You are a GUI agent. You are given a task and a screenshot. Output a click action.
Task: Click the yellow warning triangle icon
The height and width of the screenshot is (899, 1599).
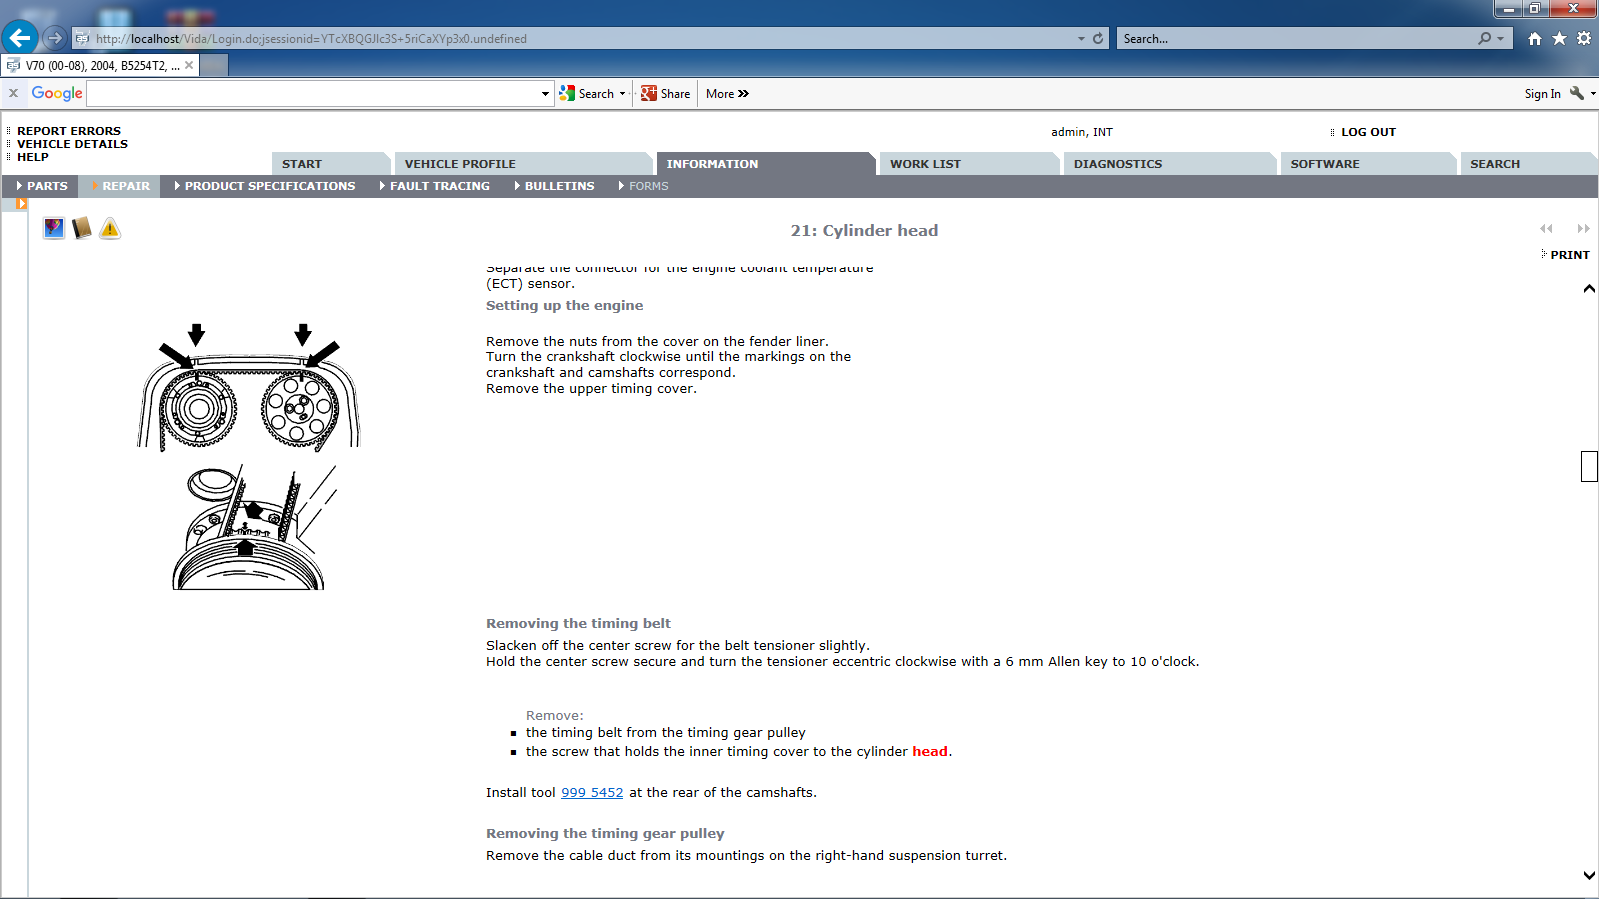click(110, 229)
